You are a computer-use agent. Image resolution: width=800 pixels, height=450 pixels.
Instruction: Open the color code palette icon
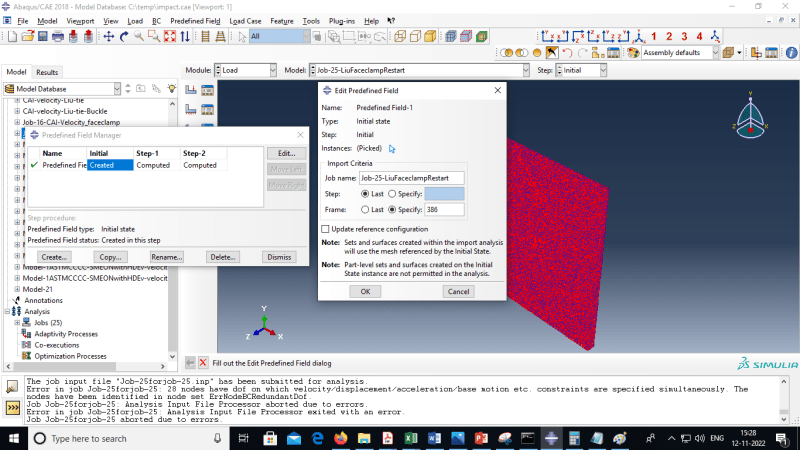pos(633,53)
